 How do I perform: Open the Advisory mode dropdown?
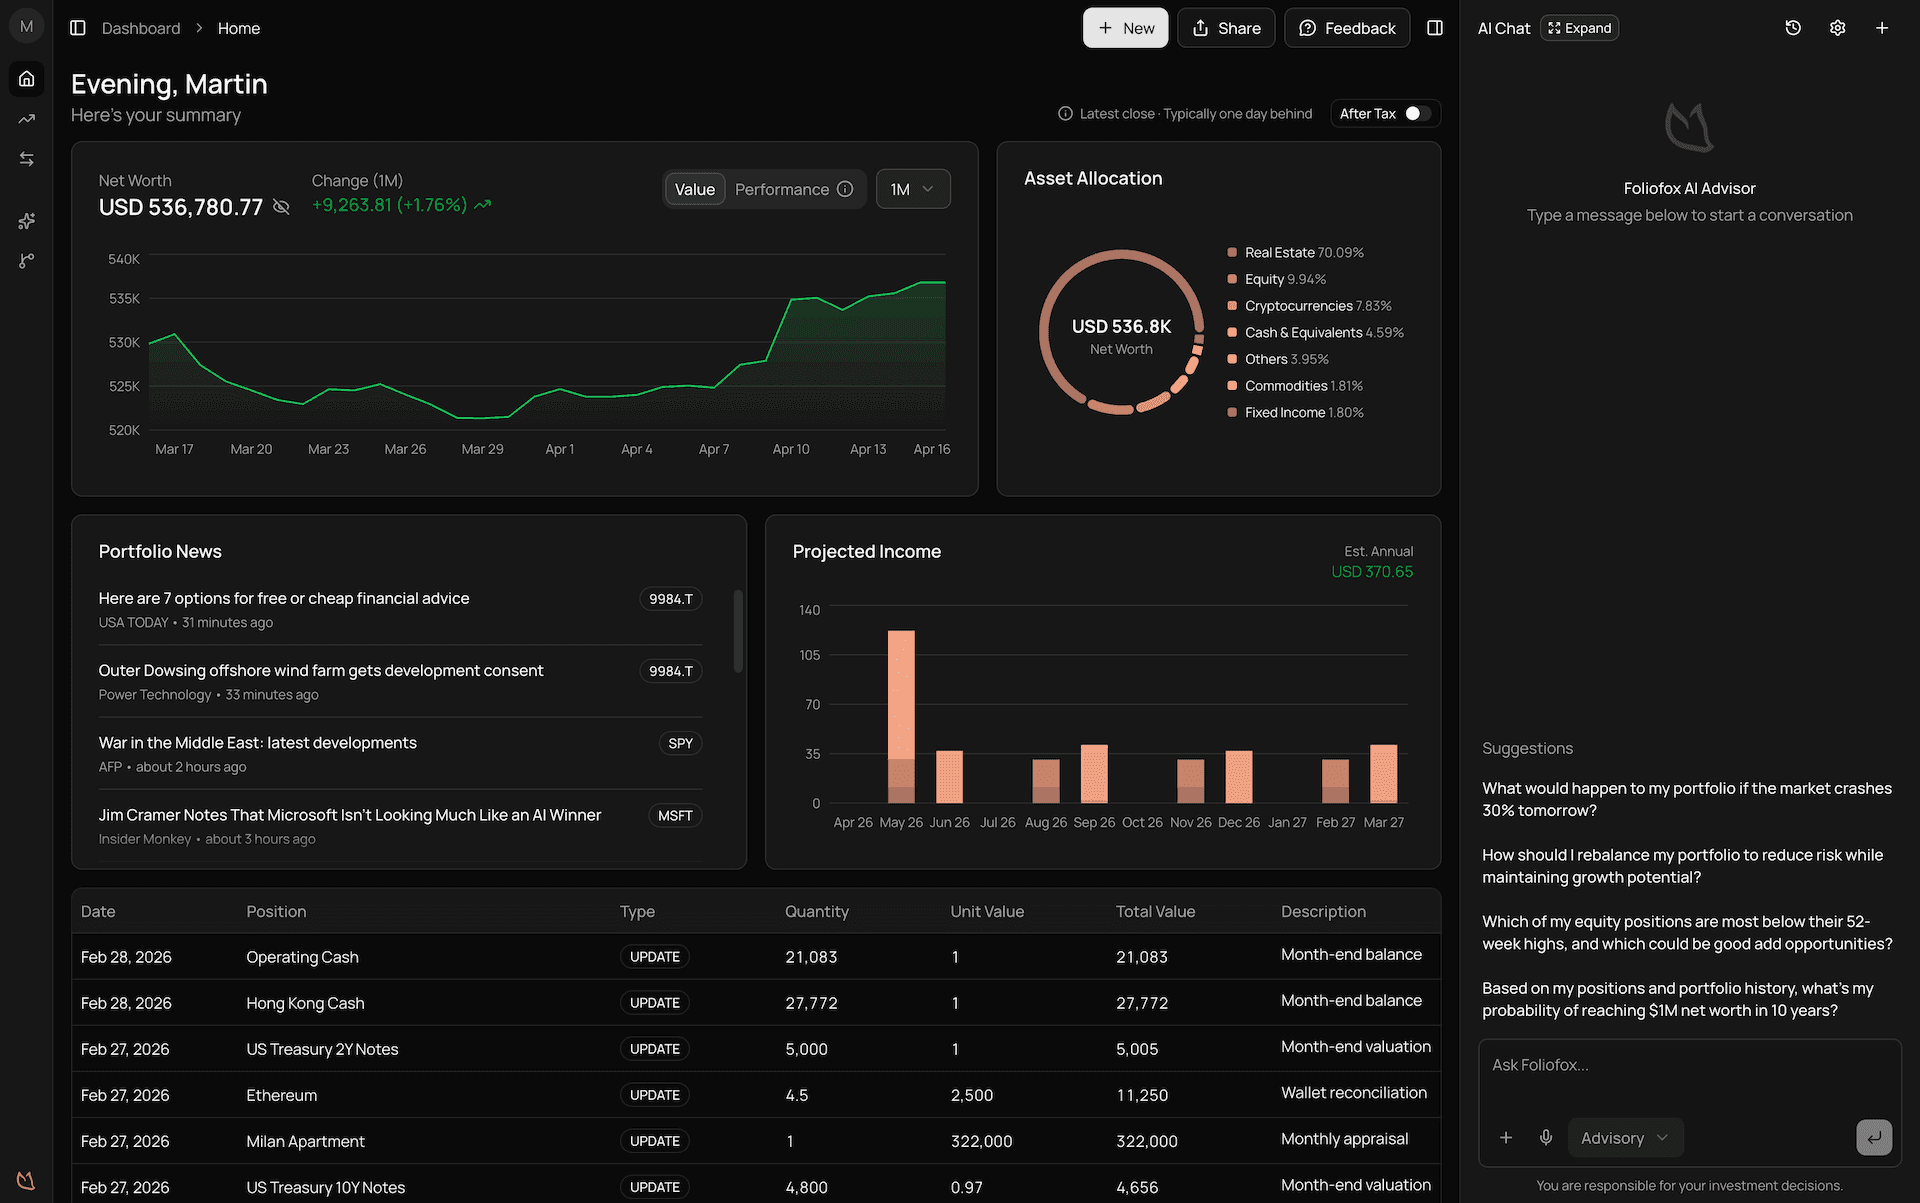tap(1625, 1138)
